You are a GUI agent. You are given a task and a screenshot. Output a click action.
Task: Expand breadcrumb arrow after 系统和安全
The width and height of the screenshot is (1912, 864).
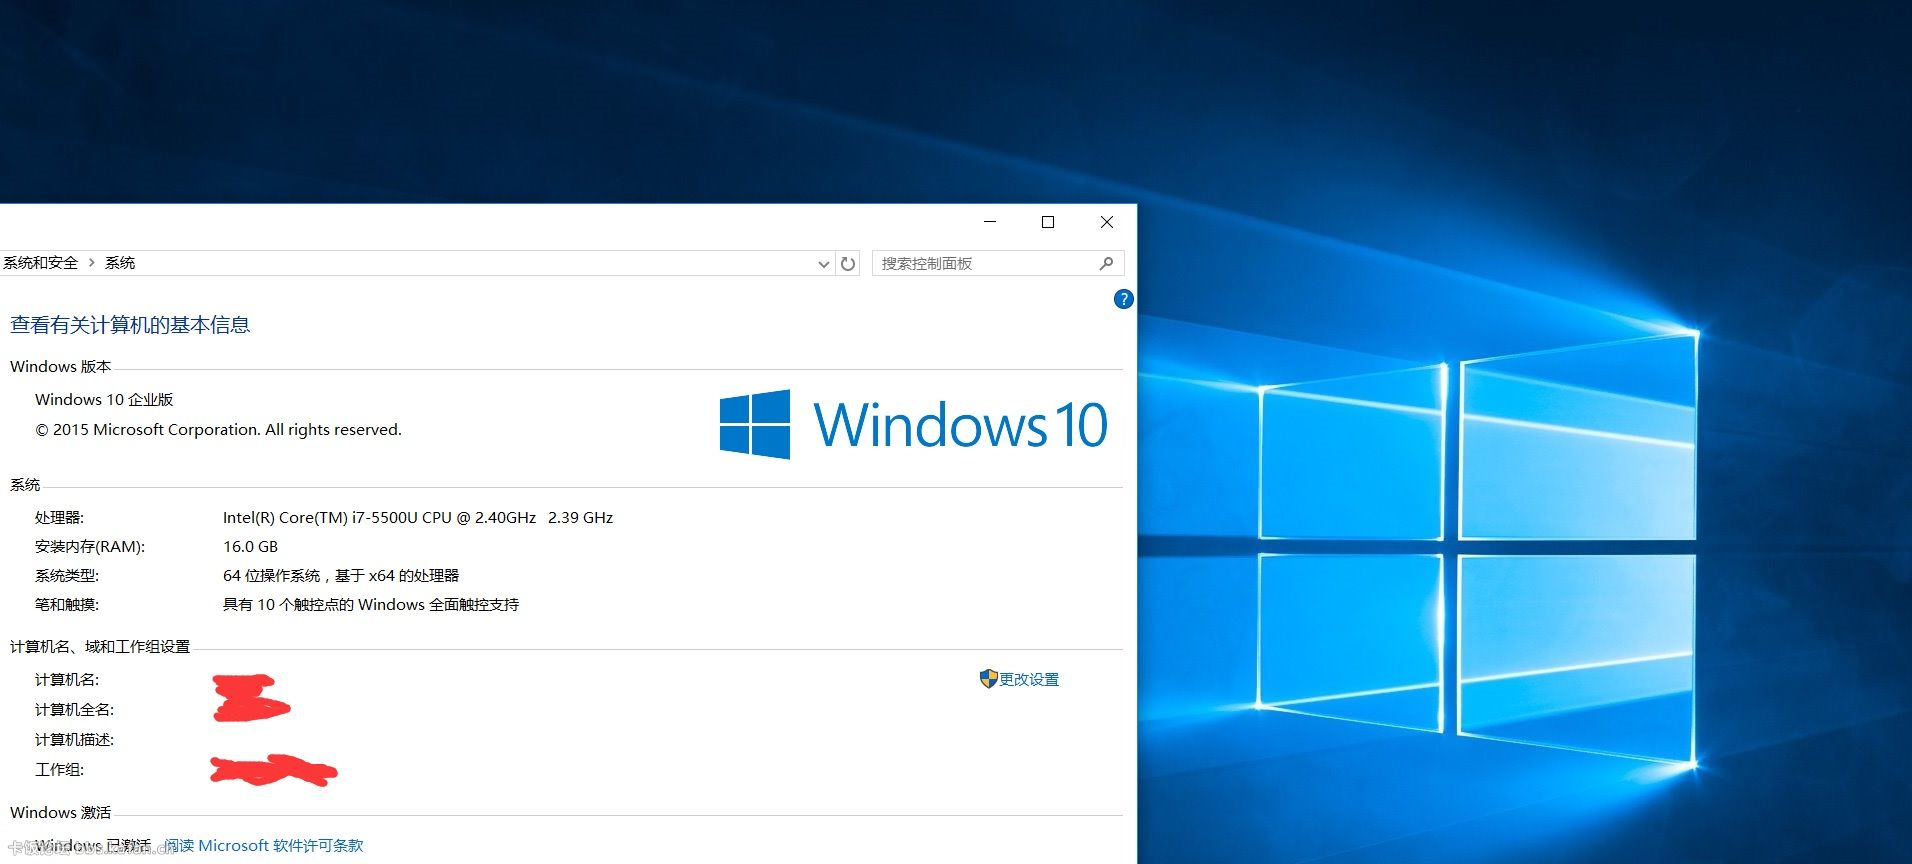tap(92, 263)
